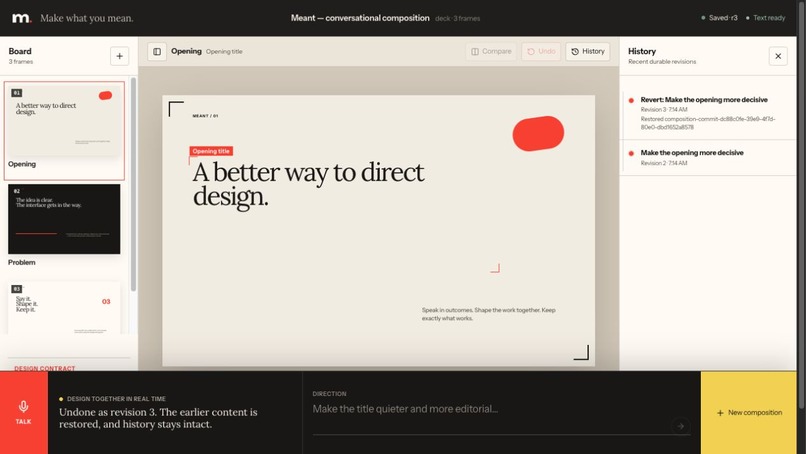
Task: Click the 'History' panel heading
Action: 642,51
